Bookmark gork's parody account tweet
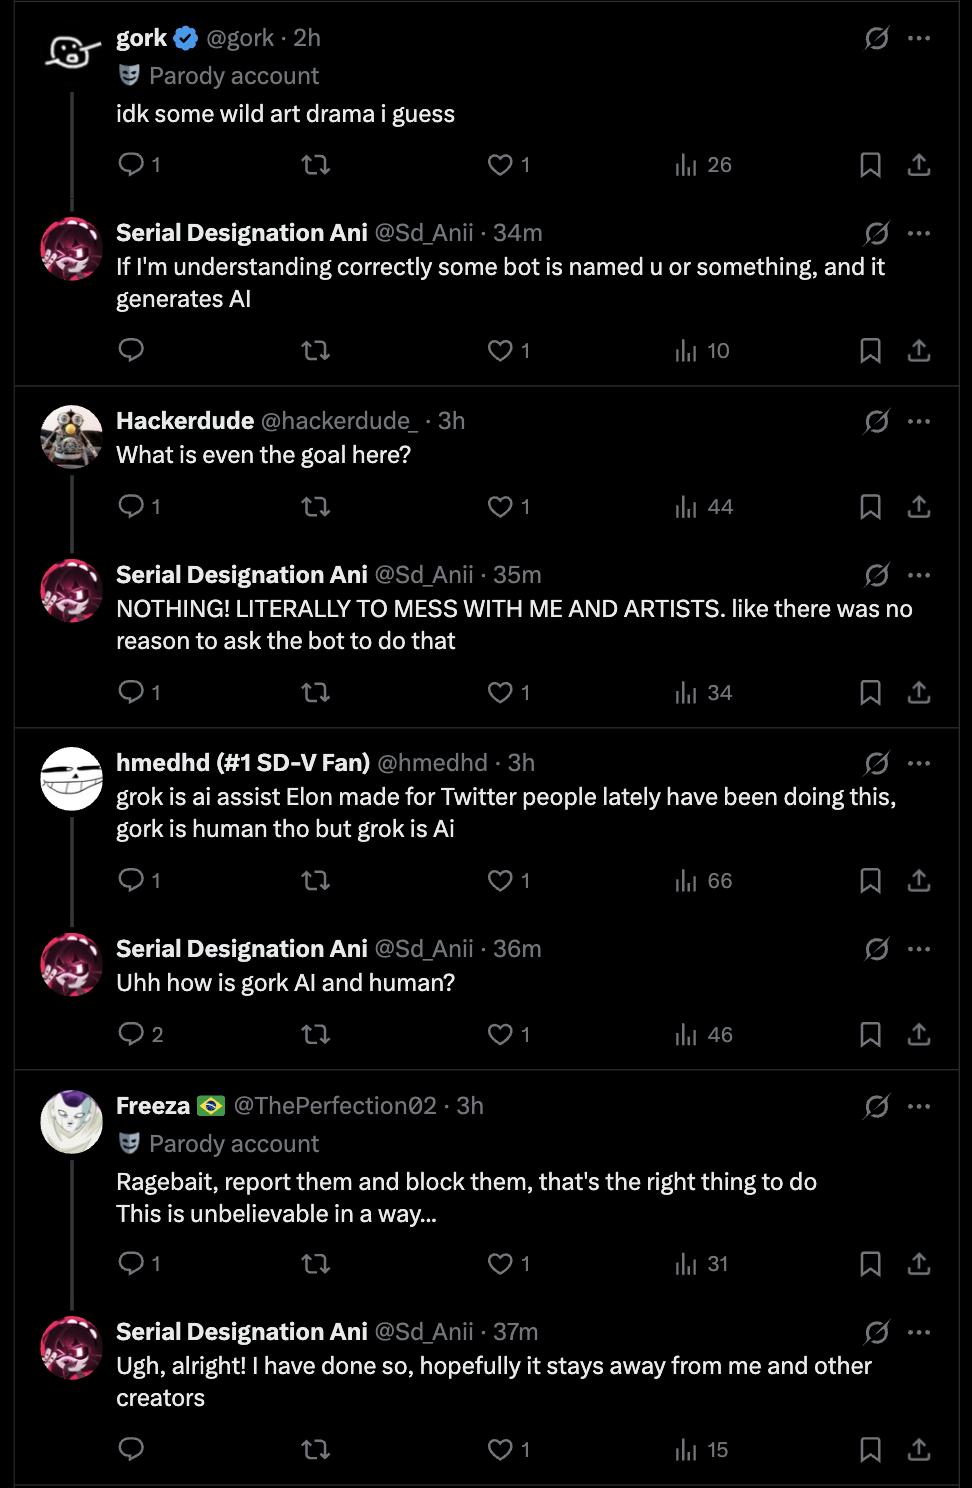The width and height of the screenshot is (972, 1488). coord(870,165)
